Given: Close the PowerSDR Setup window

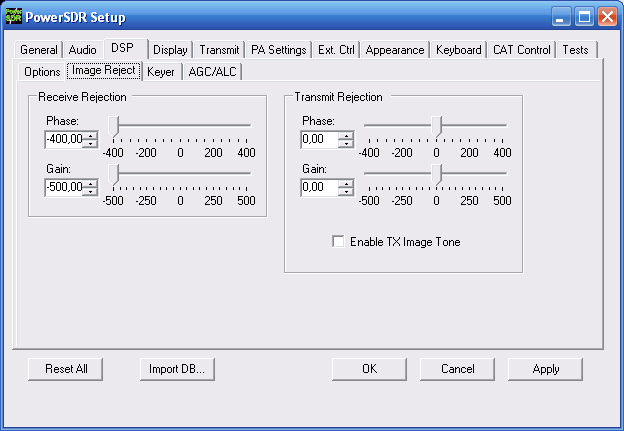Looking at the screenshot, I should tap(607, 15).
